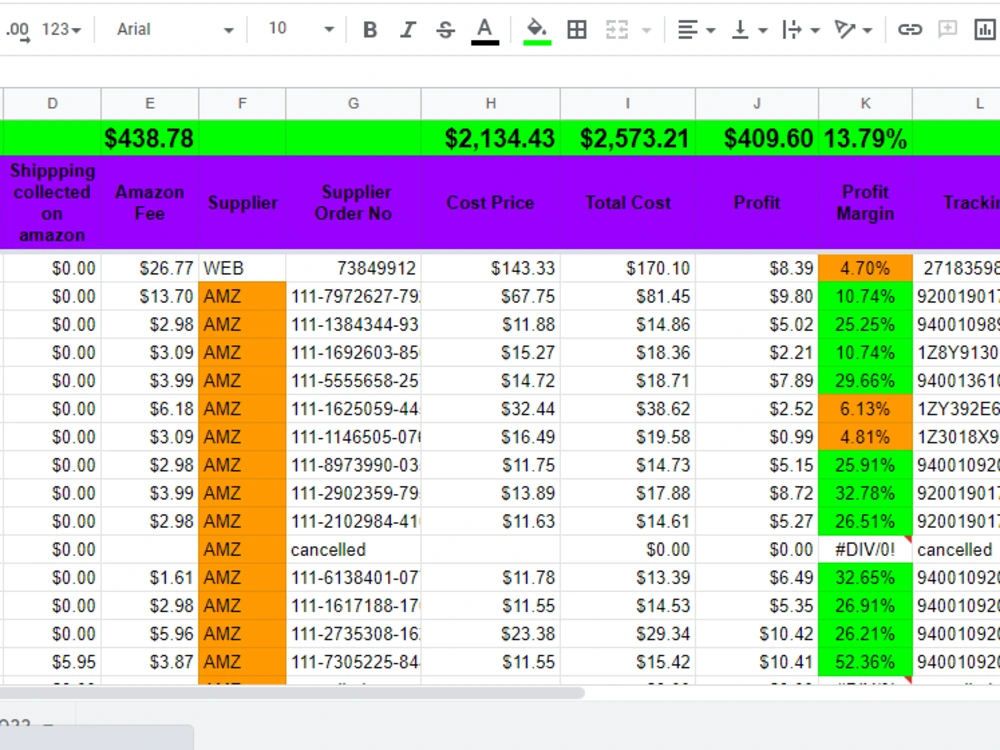Click the 6.13% margin cell
The image size is (1000, 750).
pyautogui.click(x=865, y=409)
